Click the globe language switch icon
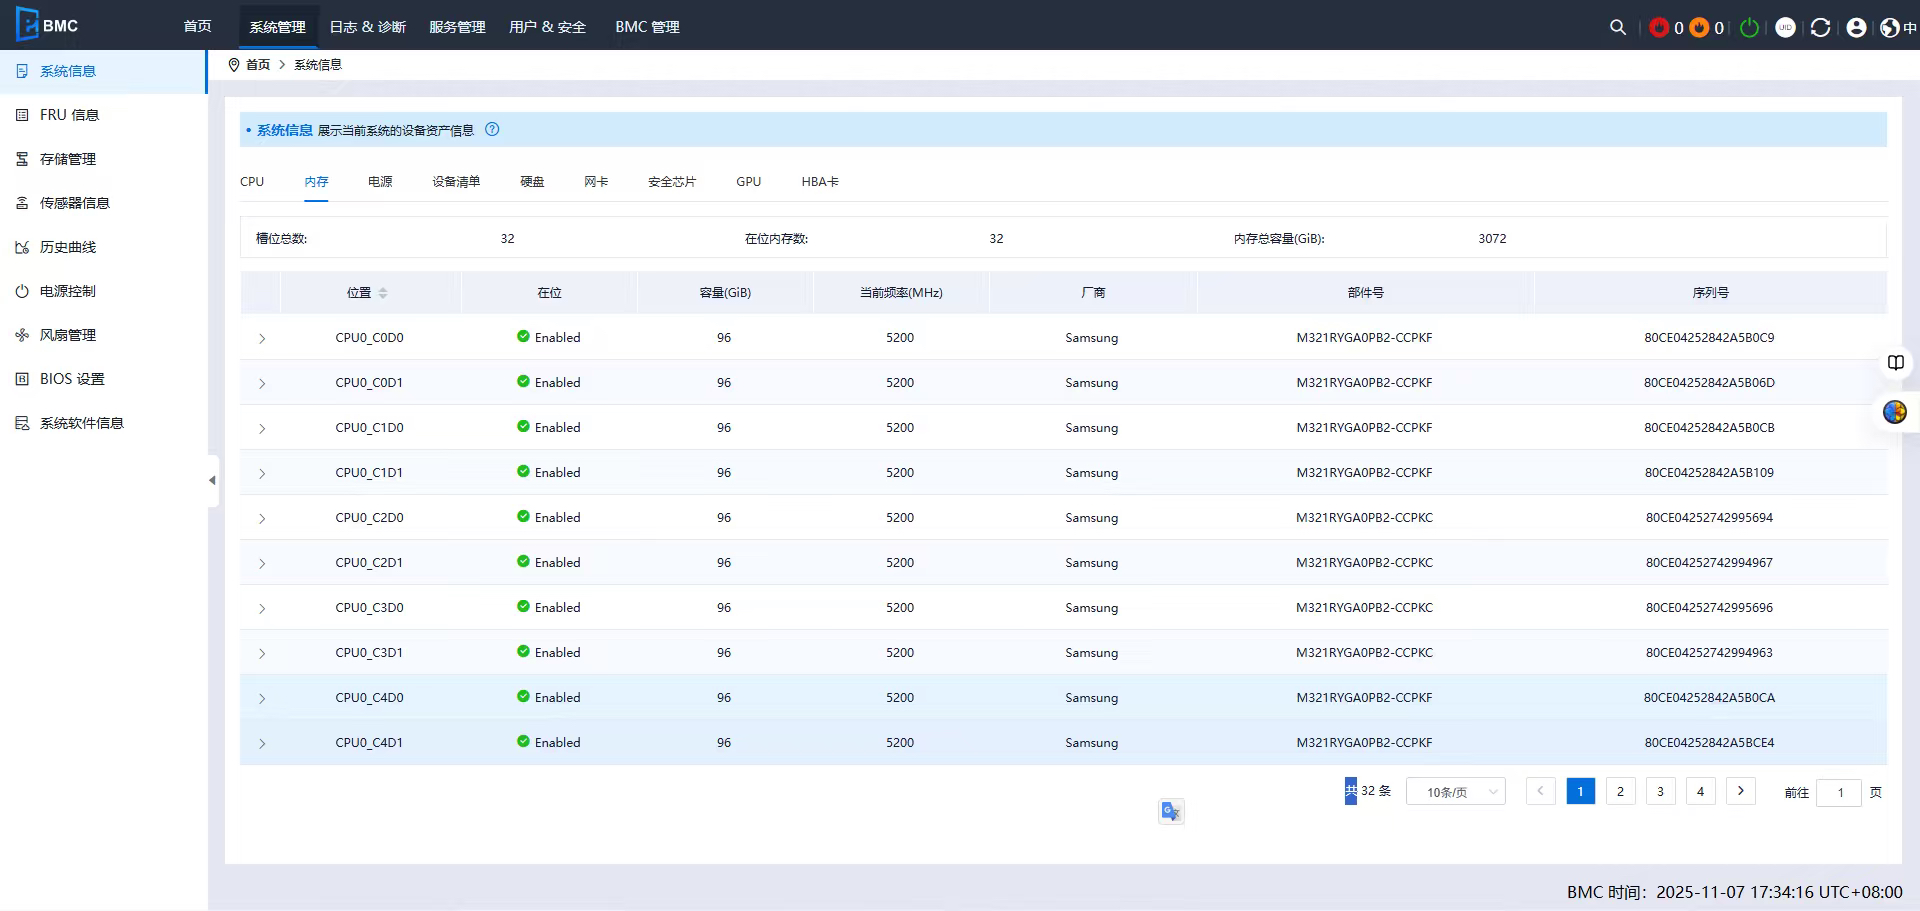1920x911 pixels. [1889, 28]
